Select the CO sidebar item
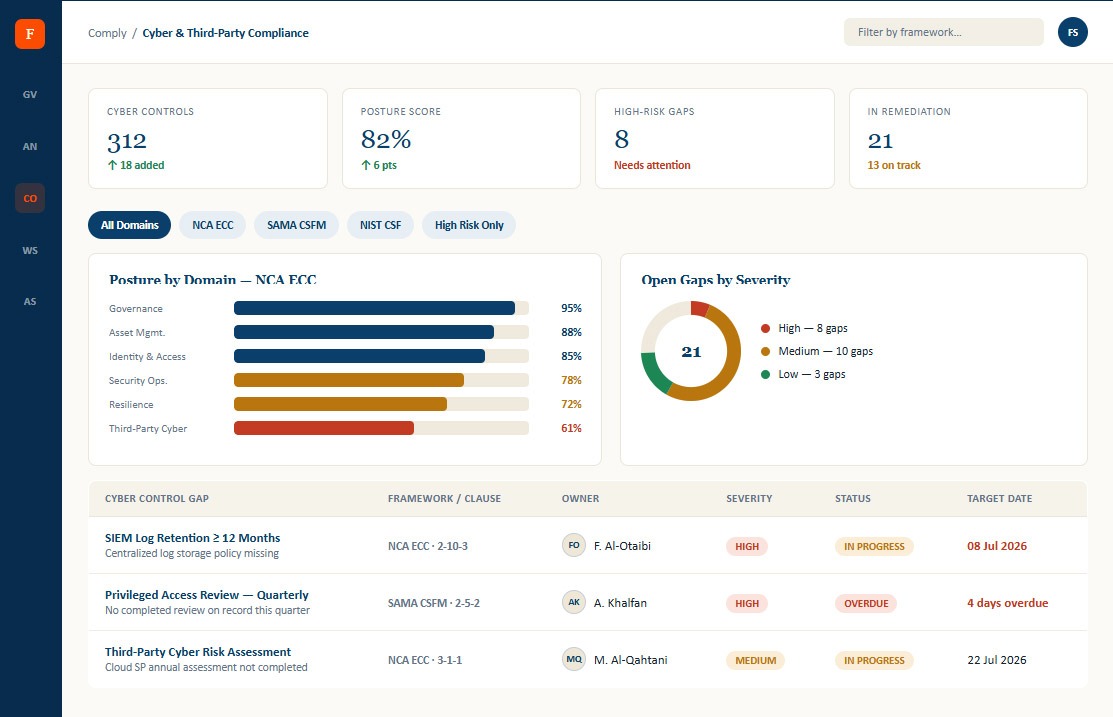 click(30, 198)
